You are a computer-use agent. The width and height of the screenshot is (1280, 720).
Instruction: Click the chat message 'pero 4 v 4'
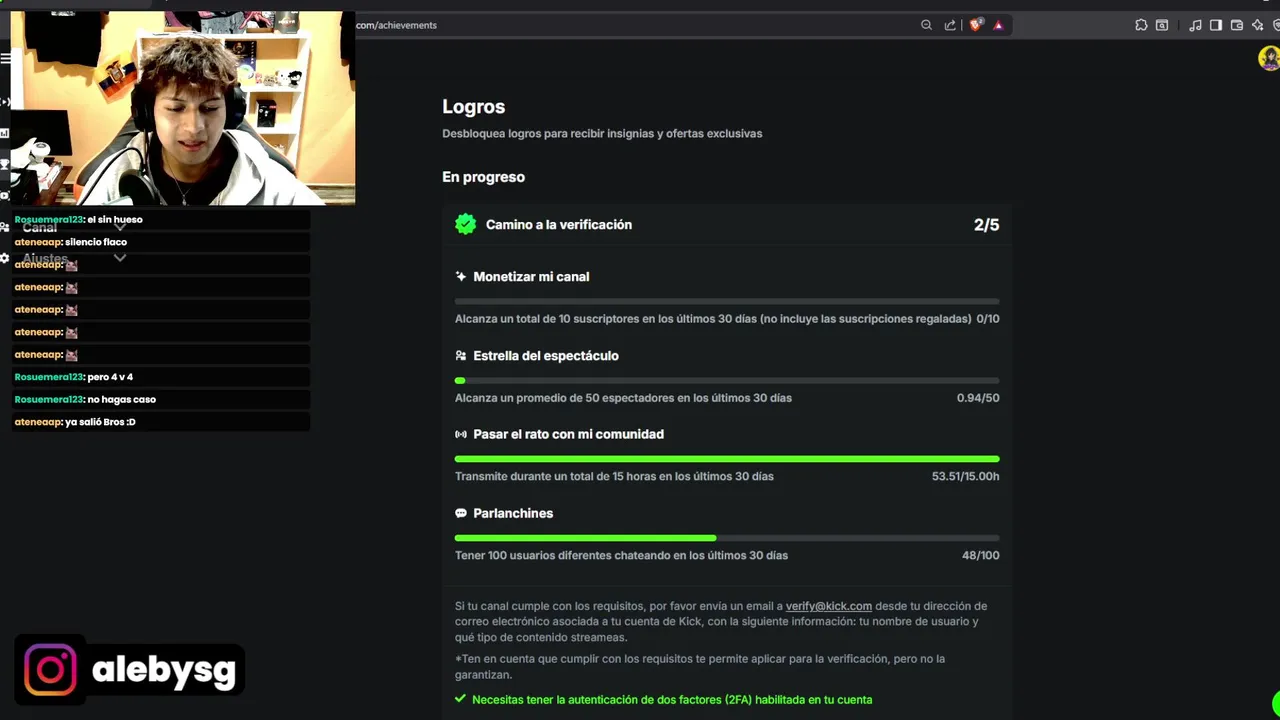click(110, 377)
